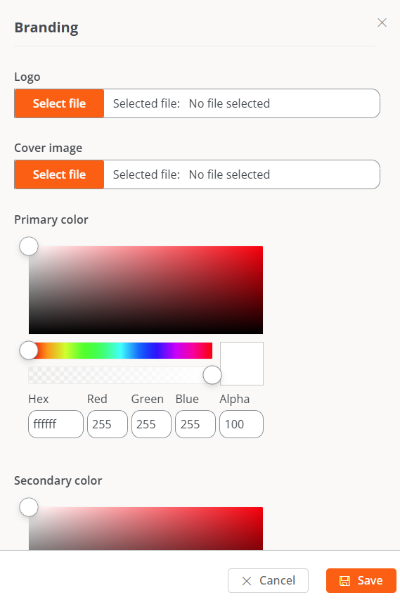Click inside the primary color gradient area
Viewport: 400px width, 600px height.
[x=146, y=290]
